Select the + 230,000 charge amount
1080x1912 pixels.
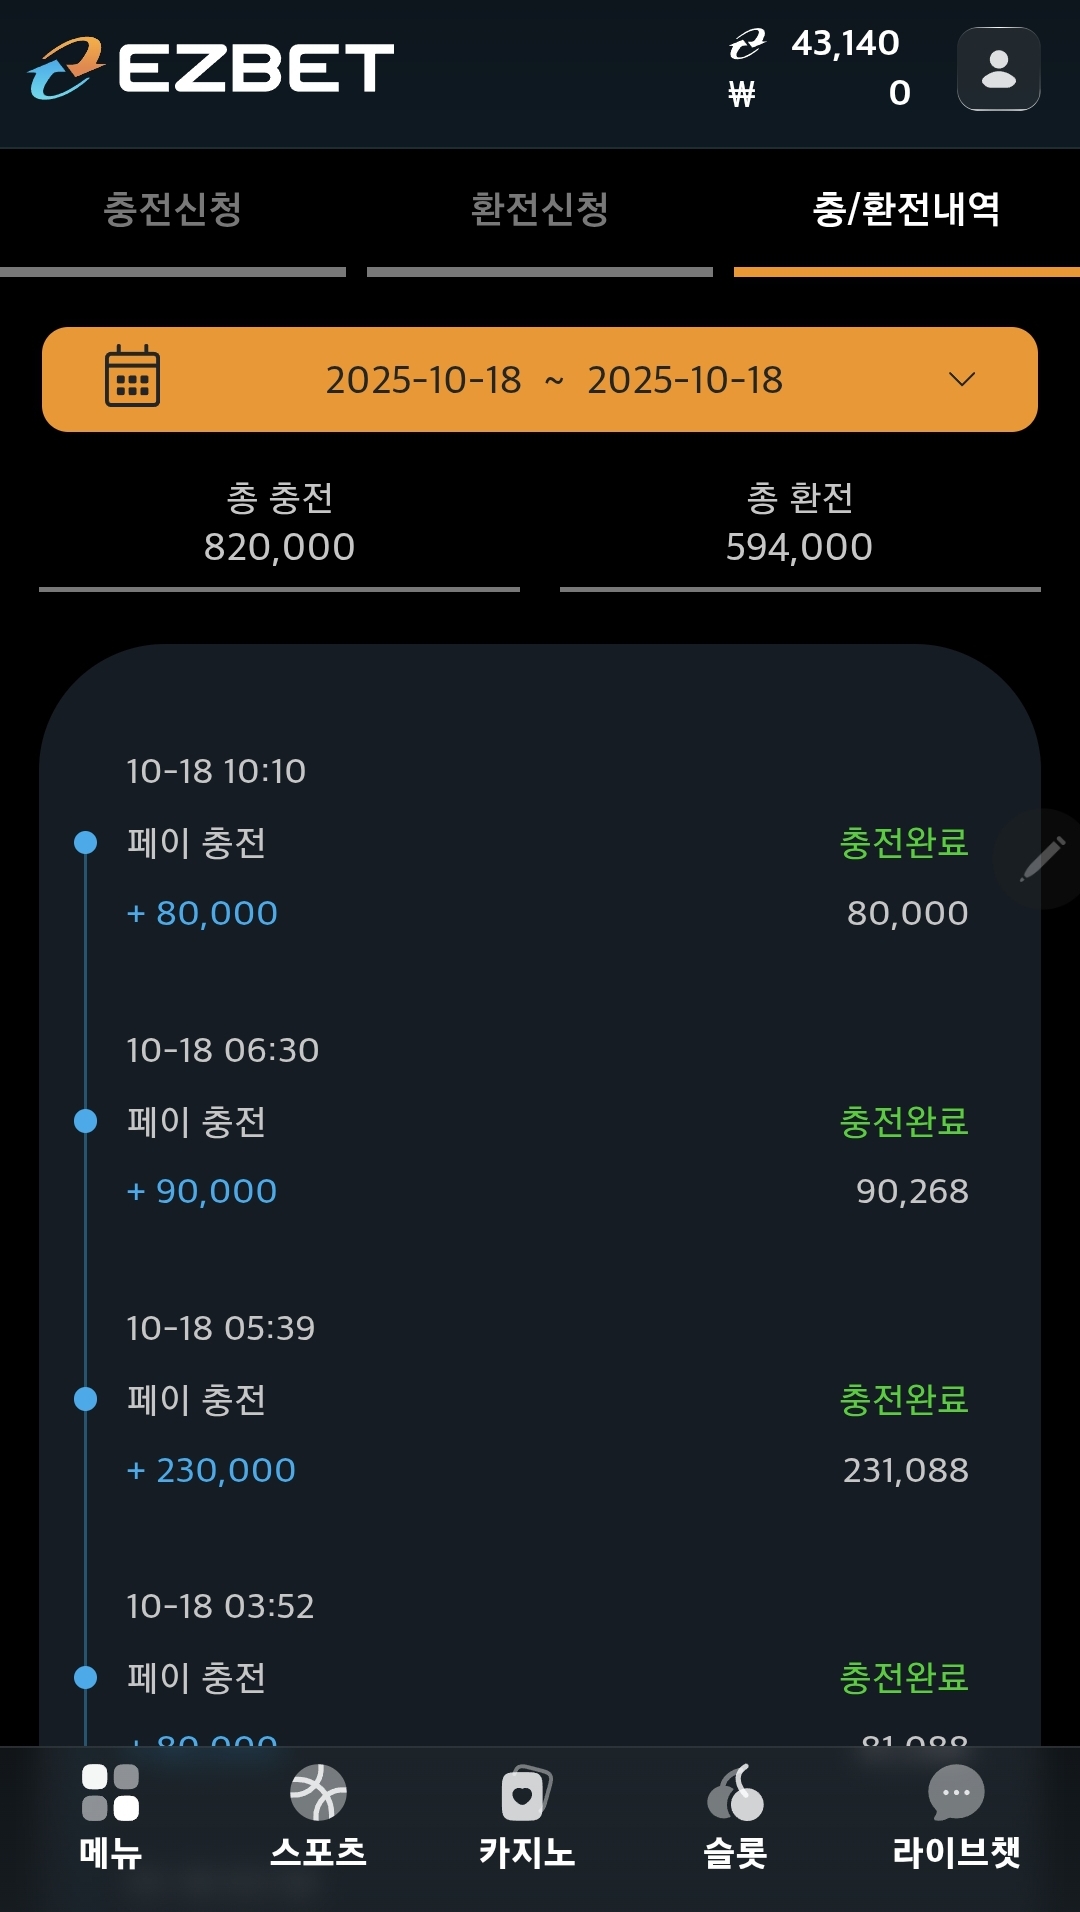(212, 1470)
